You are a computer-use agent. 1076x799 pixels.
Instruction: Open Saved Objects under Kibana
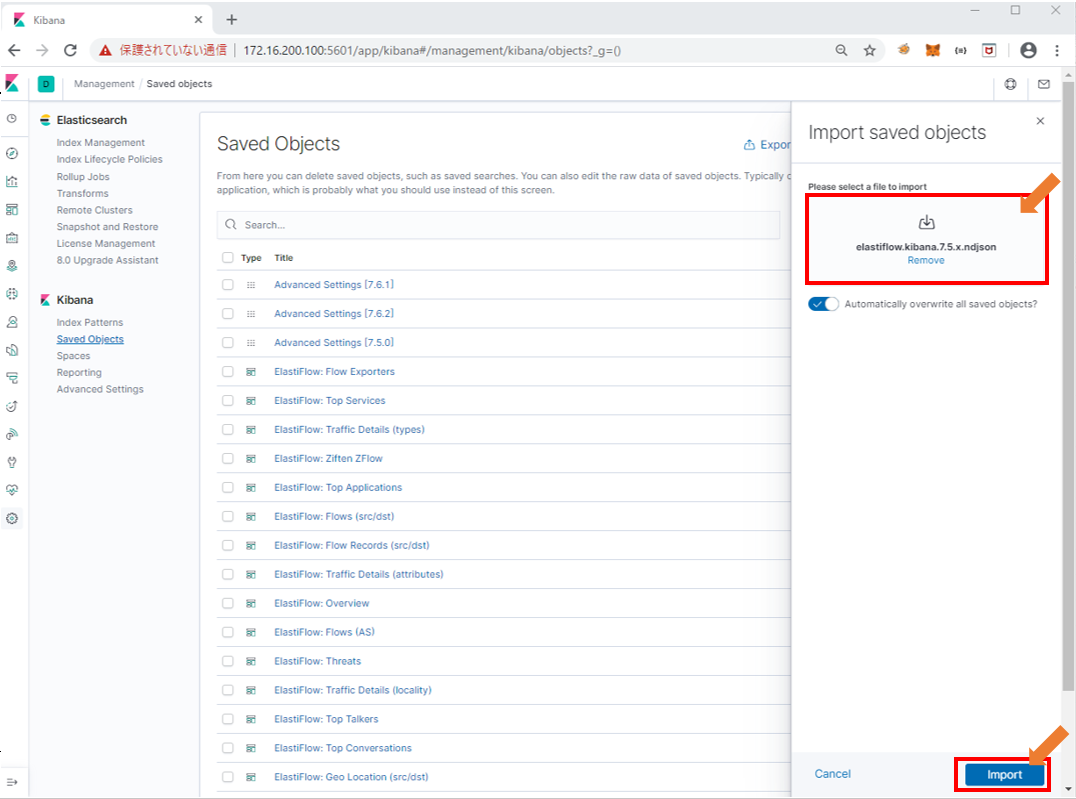tap(90, 339)
